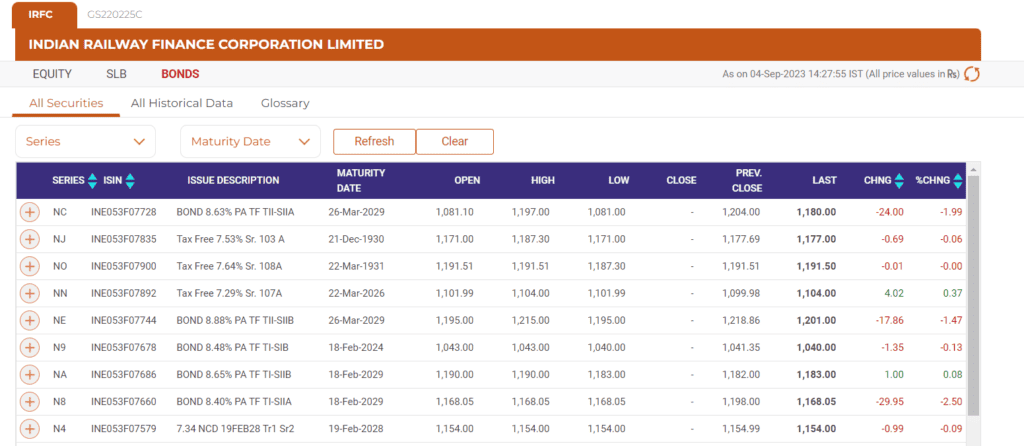Switch to the GS220225C tab
1024x446 pixels.
pyautogui.click(x=115, y=15)
